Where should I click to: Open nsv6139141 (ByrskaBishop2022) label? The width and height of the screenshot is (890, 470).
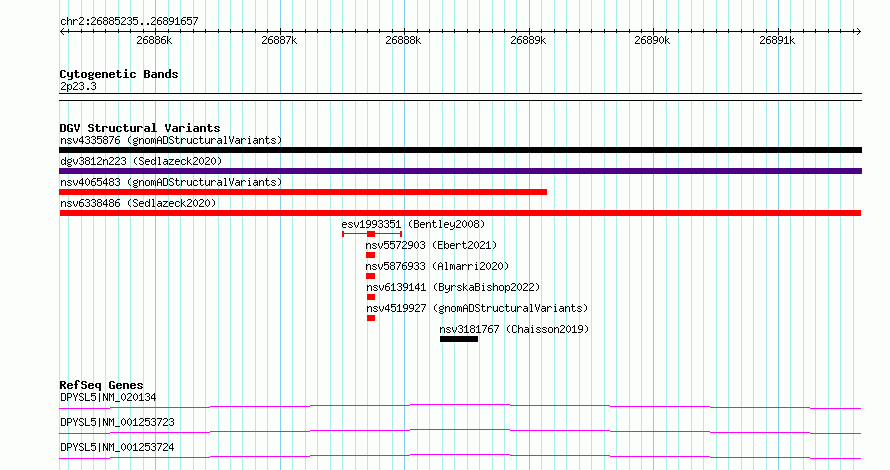pyautogui.click(x=453, y=287)
